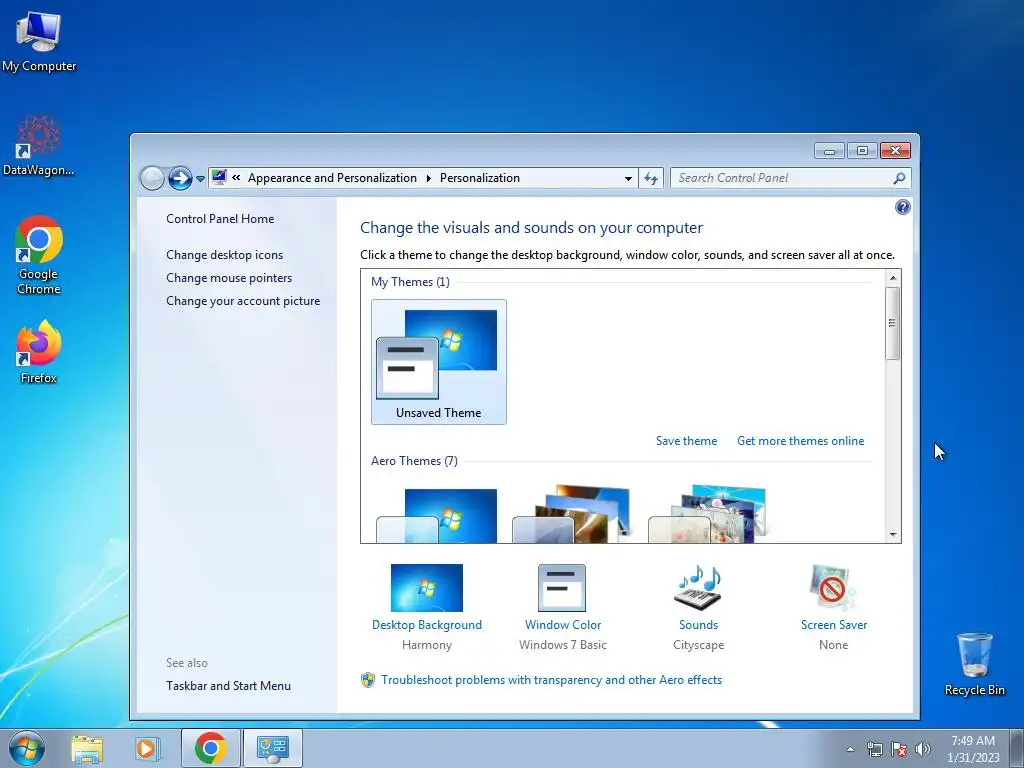Click the Forward navigation arrow
Screen dimensions: 1024x768
[x=180, y=178]
